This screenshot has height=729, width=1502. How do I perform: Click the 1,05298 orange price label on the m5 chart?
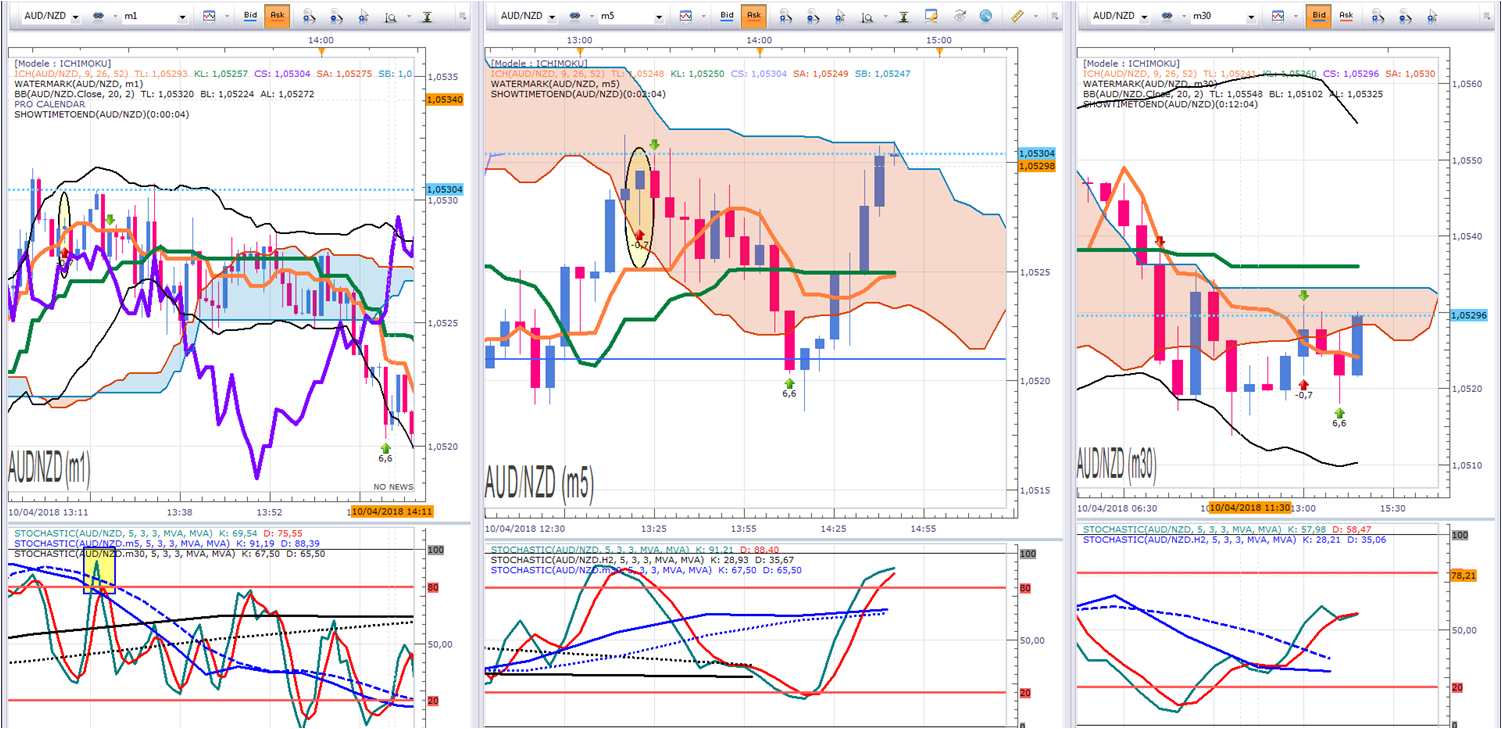[1034, 166]
